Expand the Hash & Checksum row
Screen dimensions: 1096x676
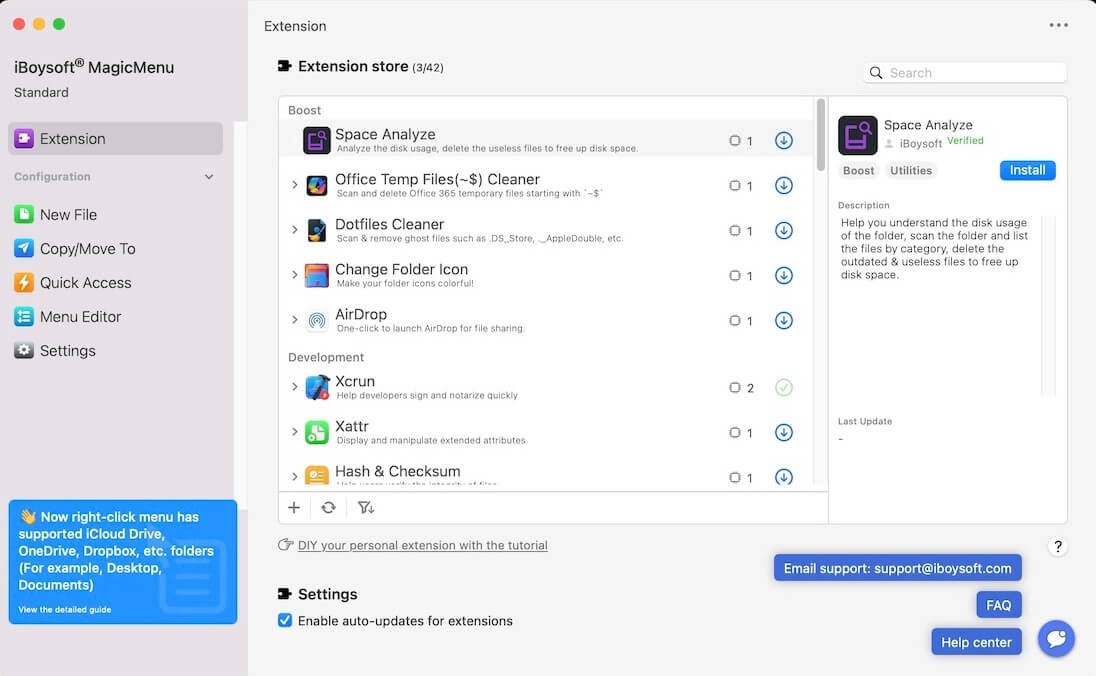294,477
